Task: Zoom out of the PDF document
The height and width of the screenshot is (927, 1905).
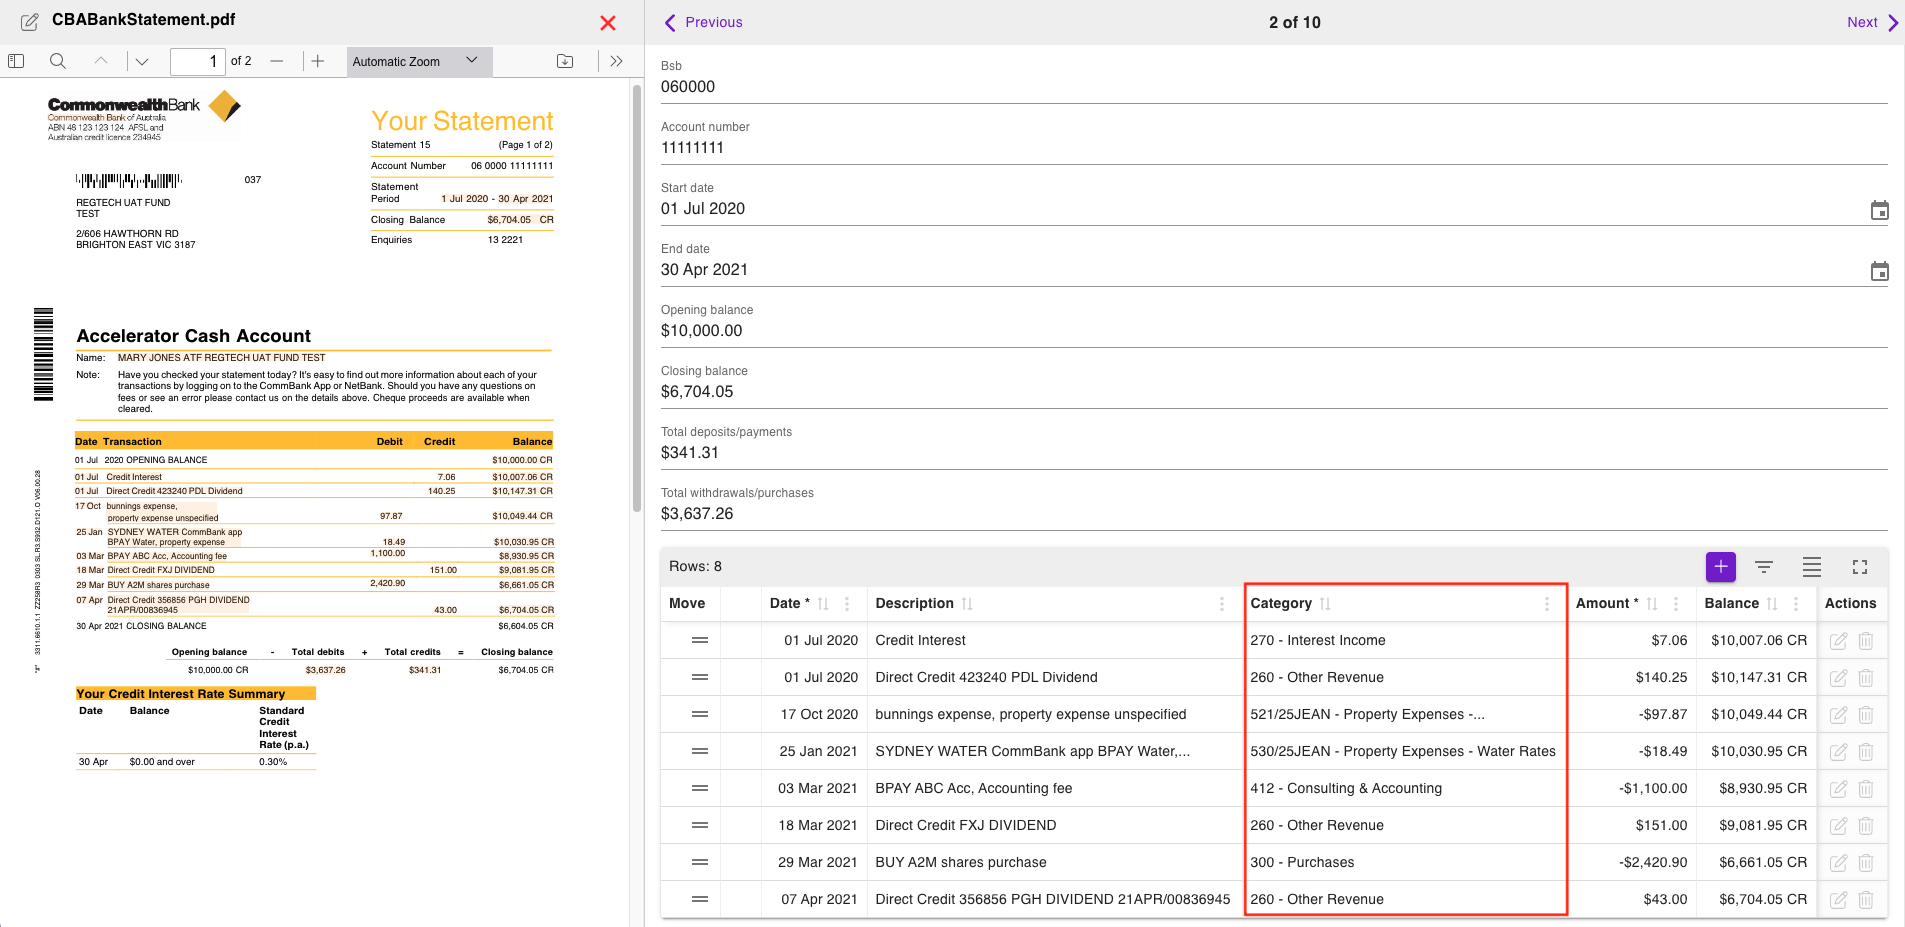Action: click(x=277, y=61)
